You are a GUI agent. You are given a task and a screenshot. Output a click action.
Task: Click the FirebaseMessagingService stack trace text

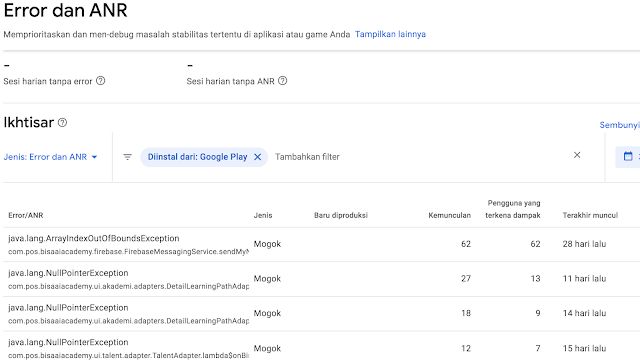[x=129, y=252]
